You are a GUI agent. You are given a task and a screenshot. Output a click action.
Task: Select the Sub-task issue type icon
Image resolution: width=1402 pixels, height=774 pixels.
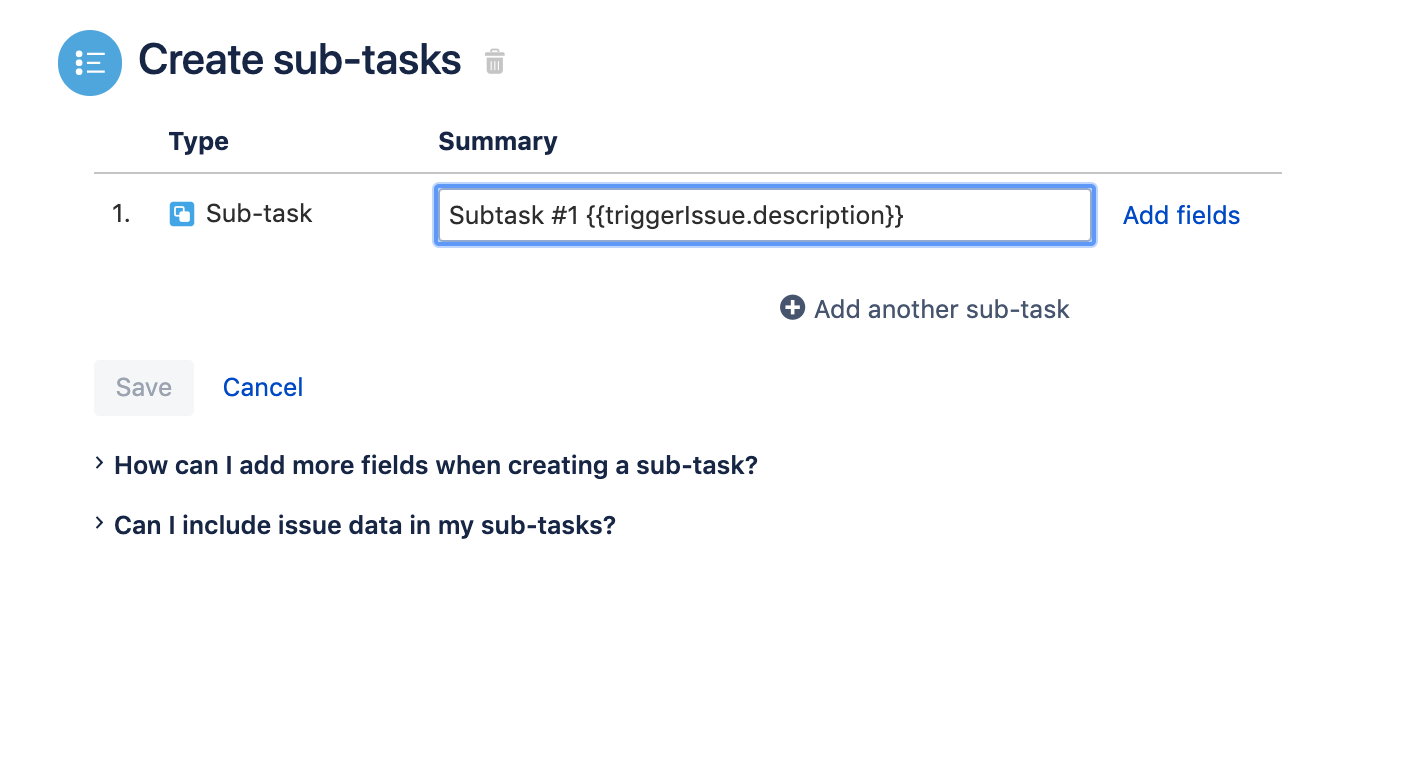[181, 213]
